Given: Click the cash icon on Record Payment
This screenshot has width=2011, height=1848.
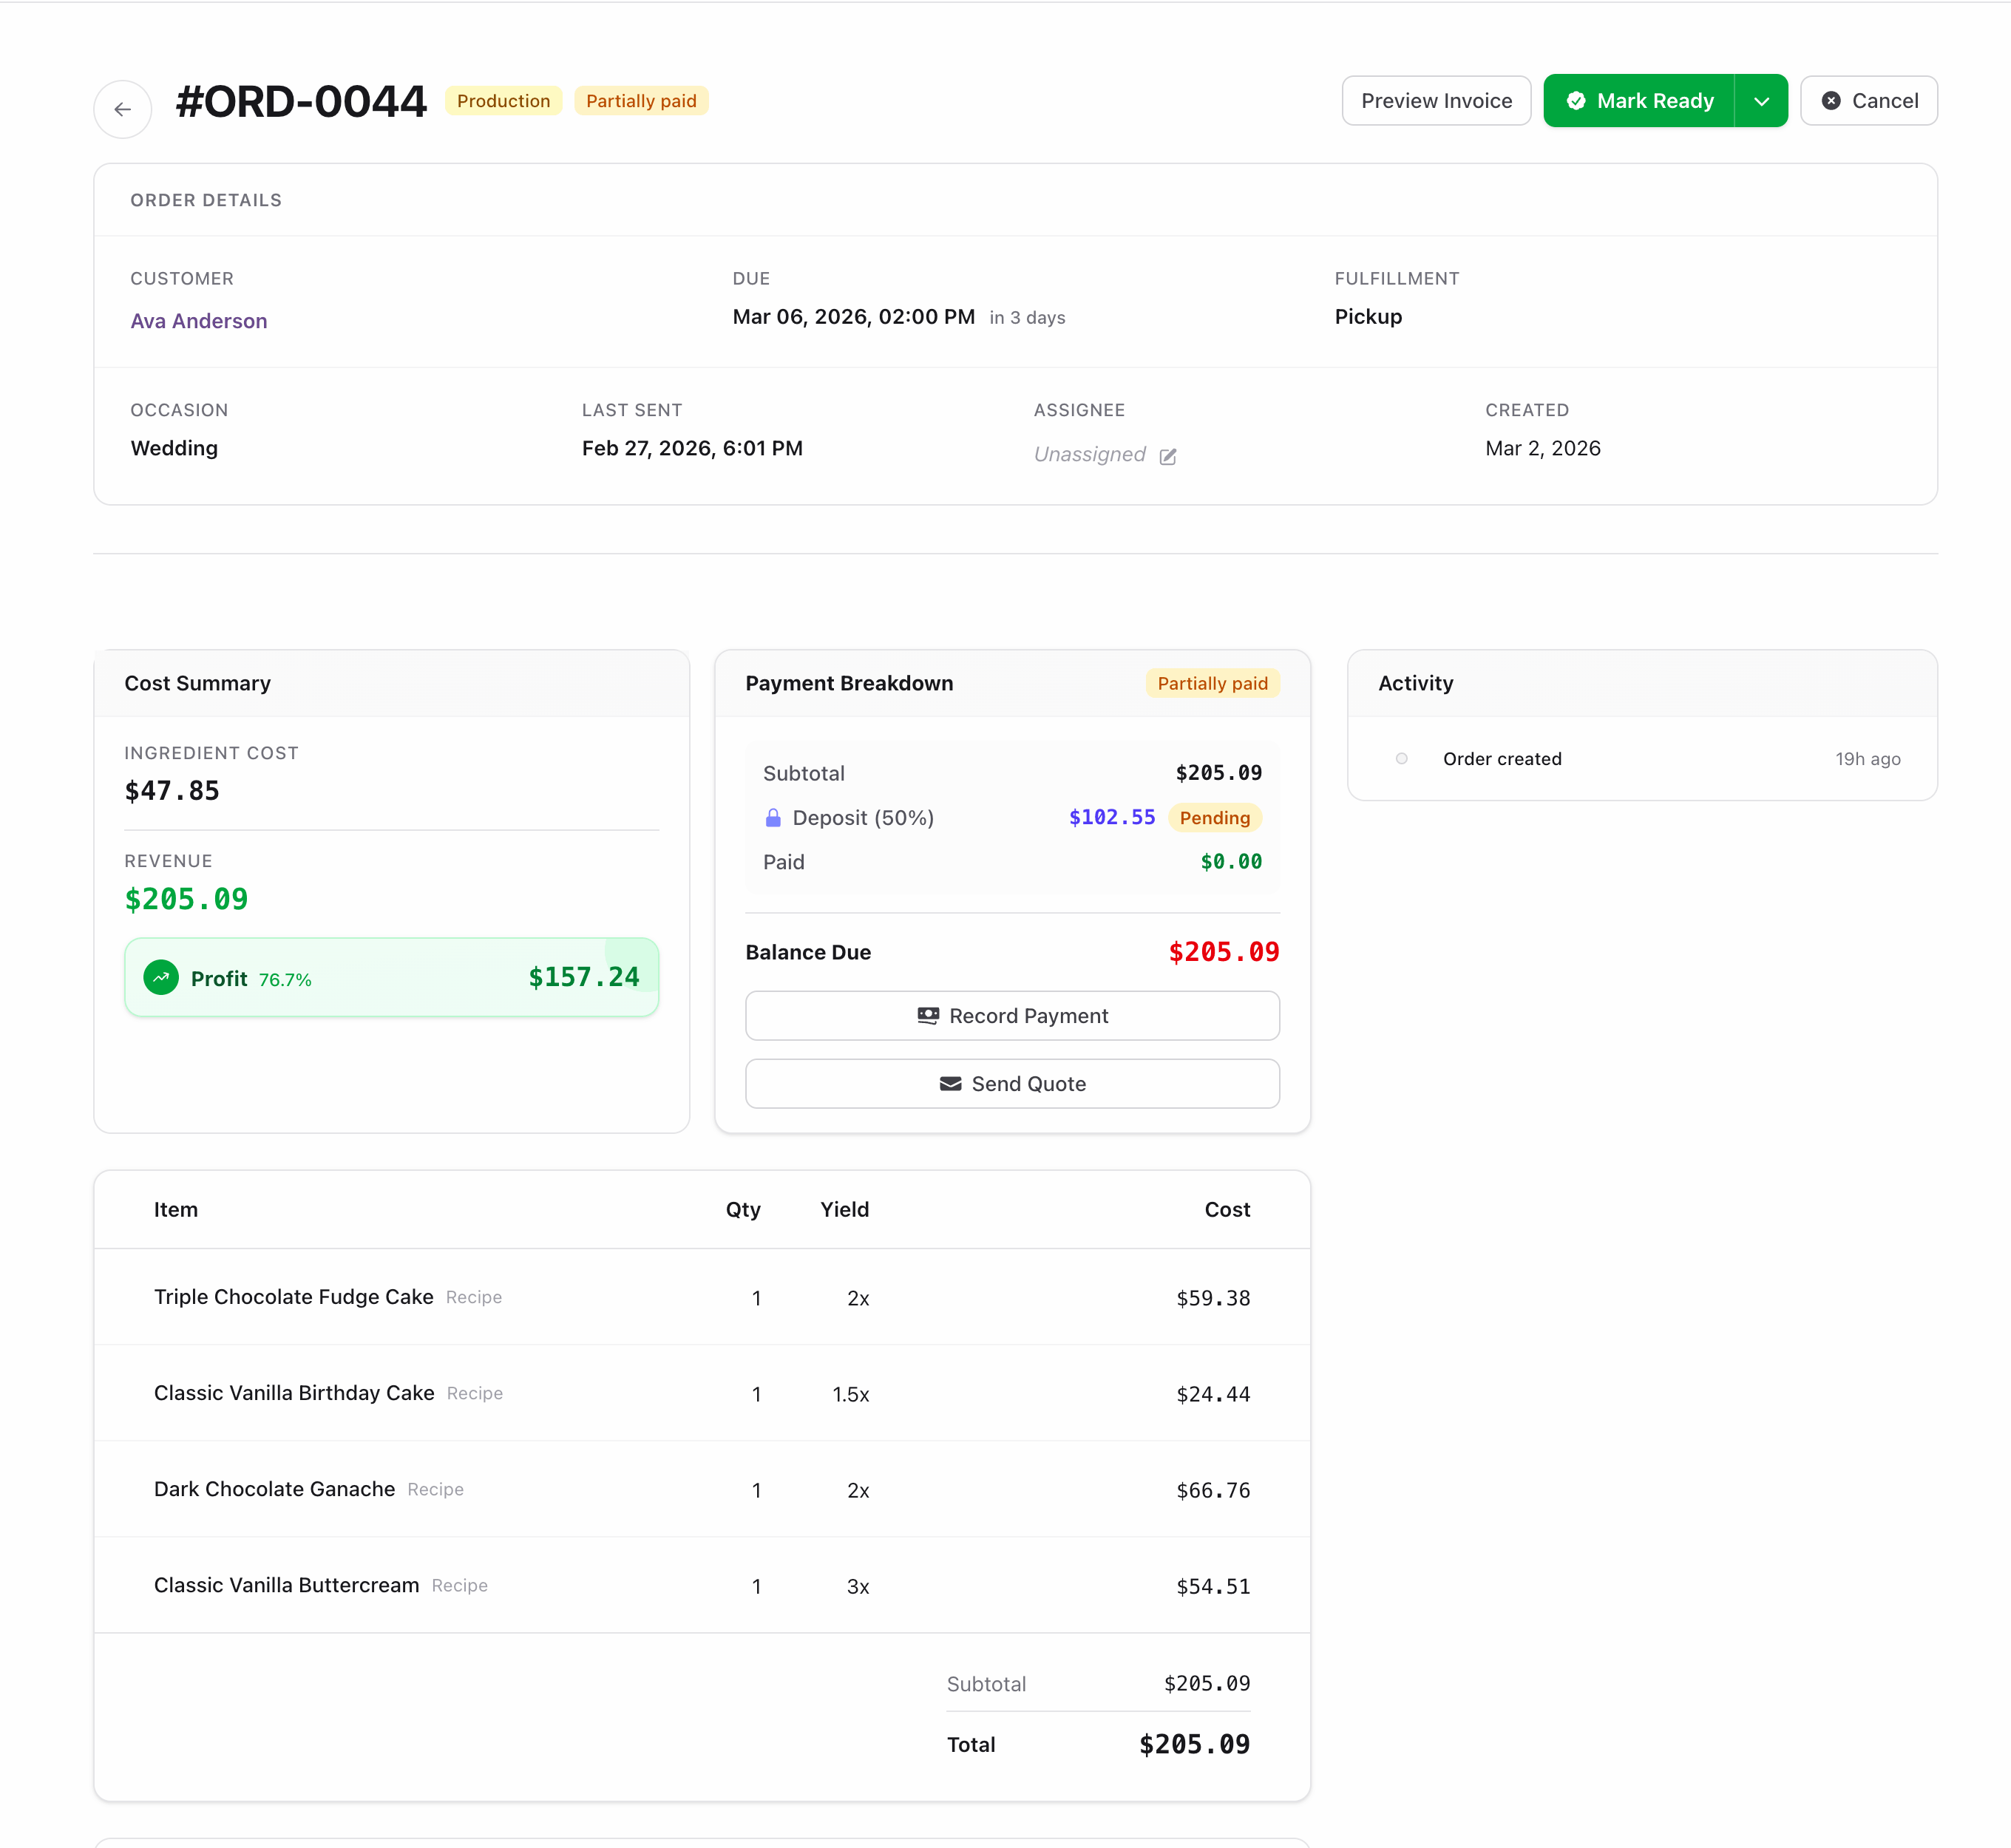Looking at the screenshot, I should tap(927, 1015).
